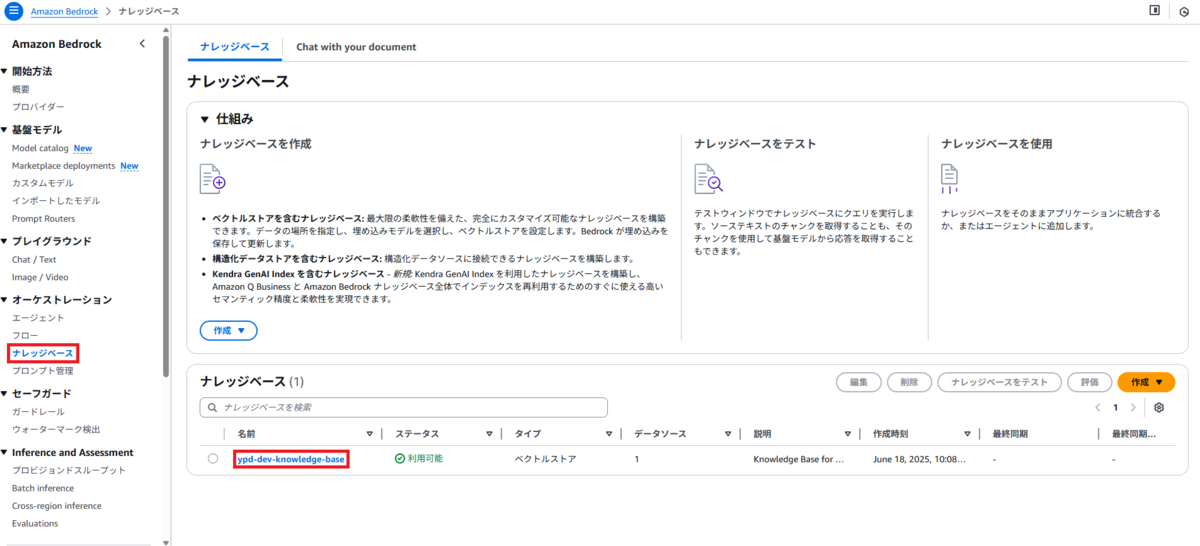Focus the ナレッジベースを検索 search field
Viewport: 1200px width, 546px height.
(x=404, y=407)
